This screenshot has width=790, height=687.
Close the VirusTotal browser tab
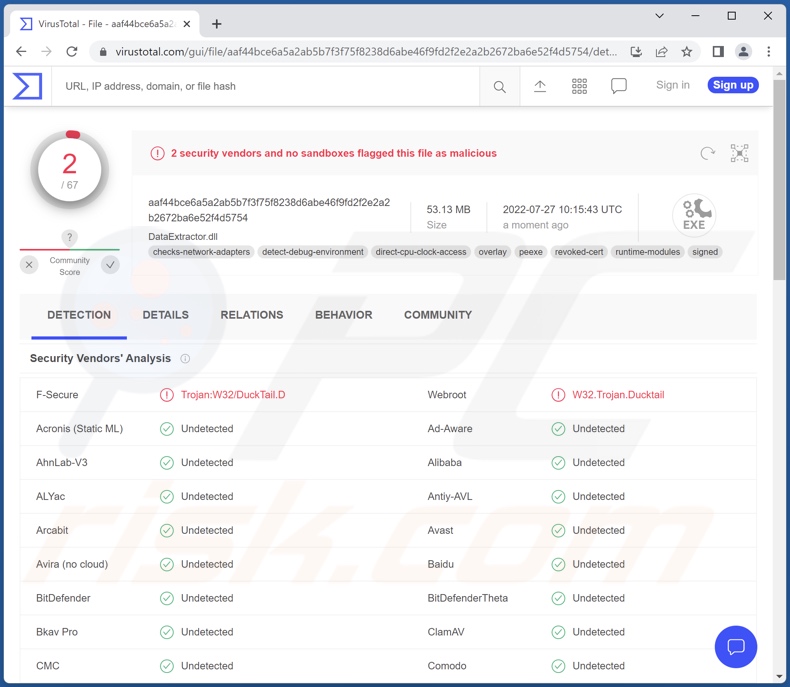[187, 24]
